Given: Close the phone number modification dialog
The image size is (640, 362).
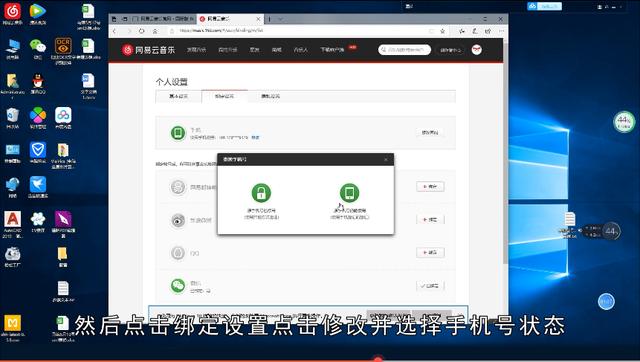Looking at the screenshot, I should [x=386, y=159].
